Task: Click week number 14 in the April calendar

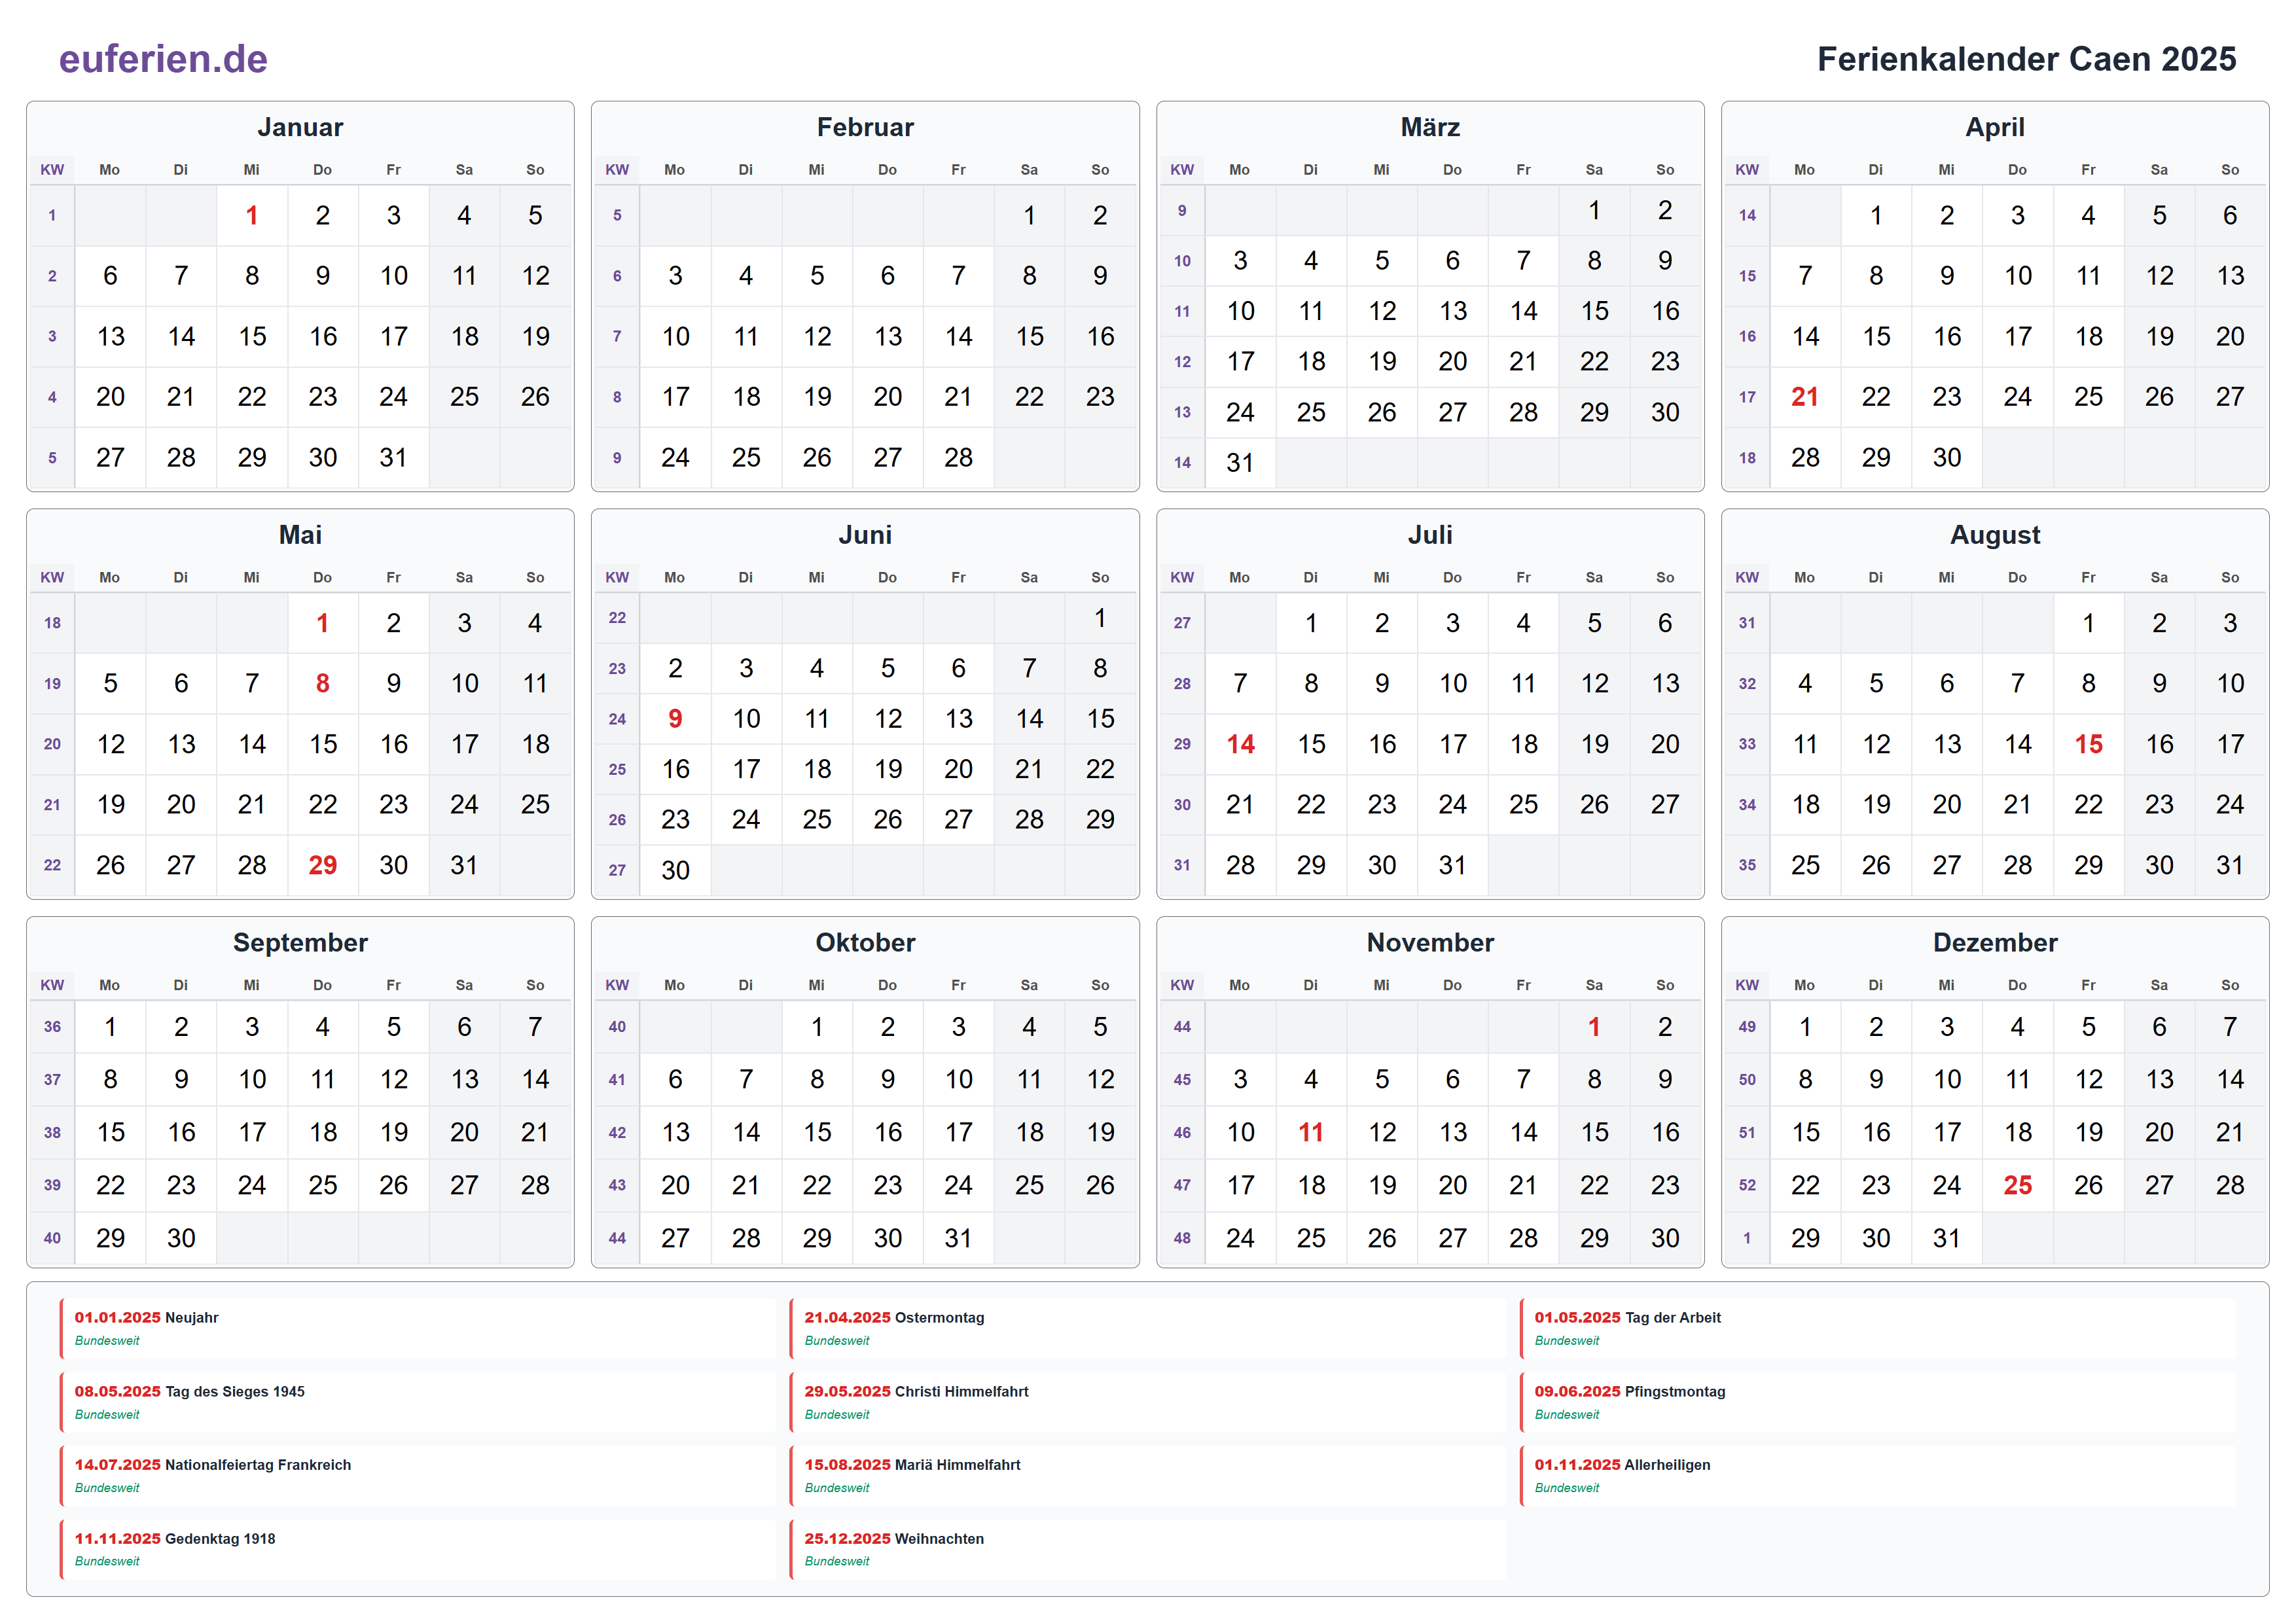Action: coord(1747,215)
